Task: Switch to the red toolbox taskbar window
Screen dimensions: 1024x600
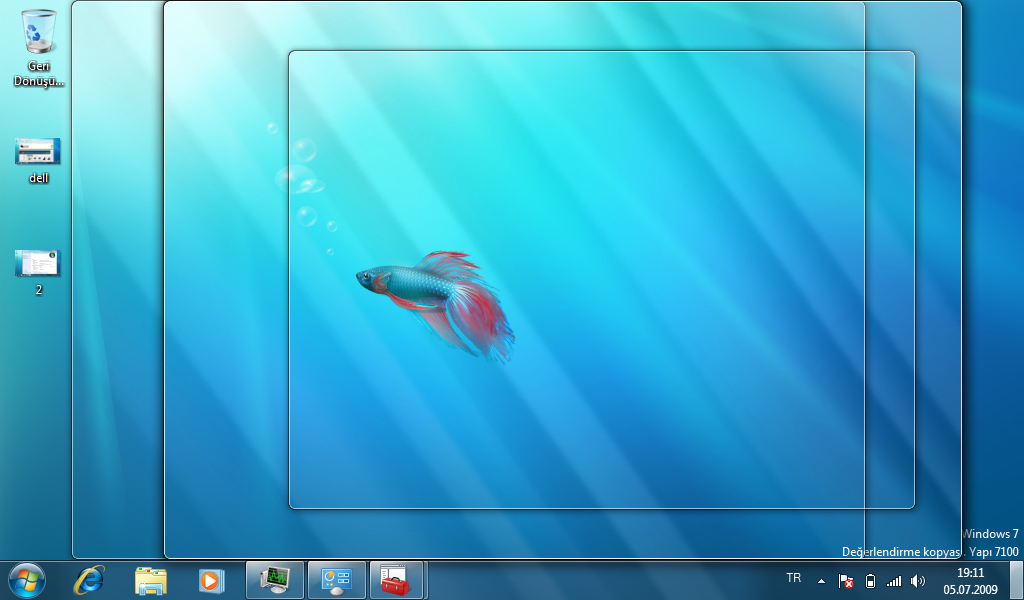Action: point(397,580)
